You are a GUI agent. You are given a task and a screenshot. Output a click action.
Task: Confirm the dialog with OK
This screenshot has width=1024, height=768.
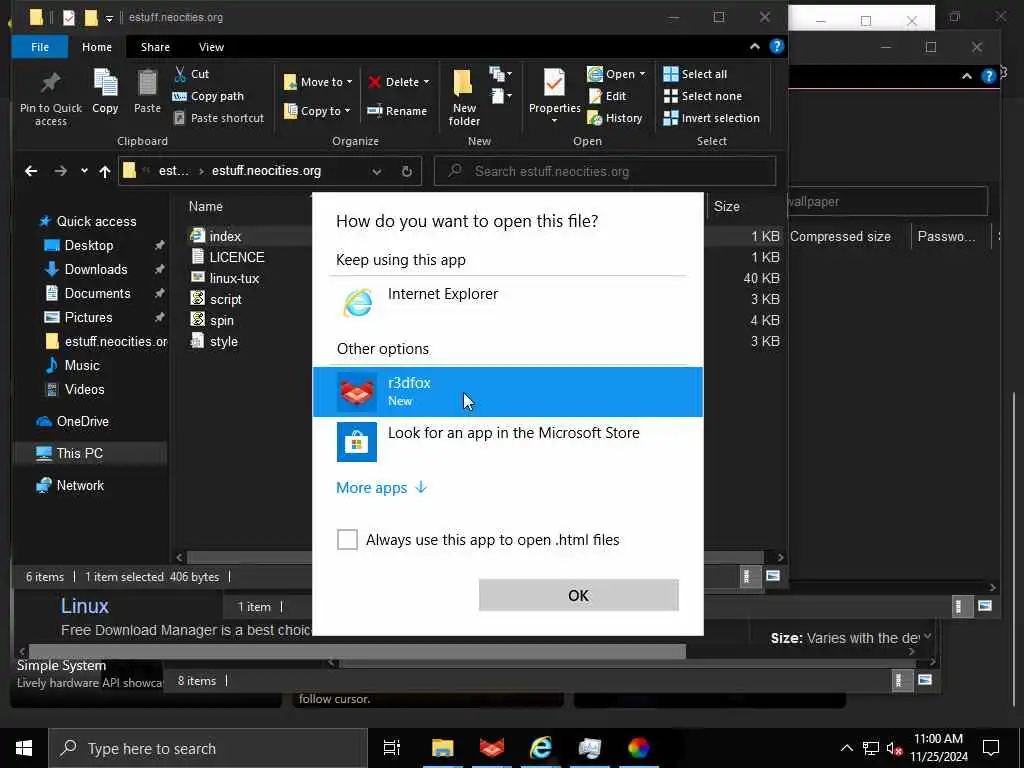point(578,596)
